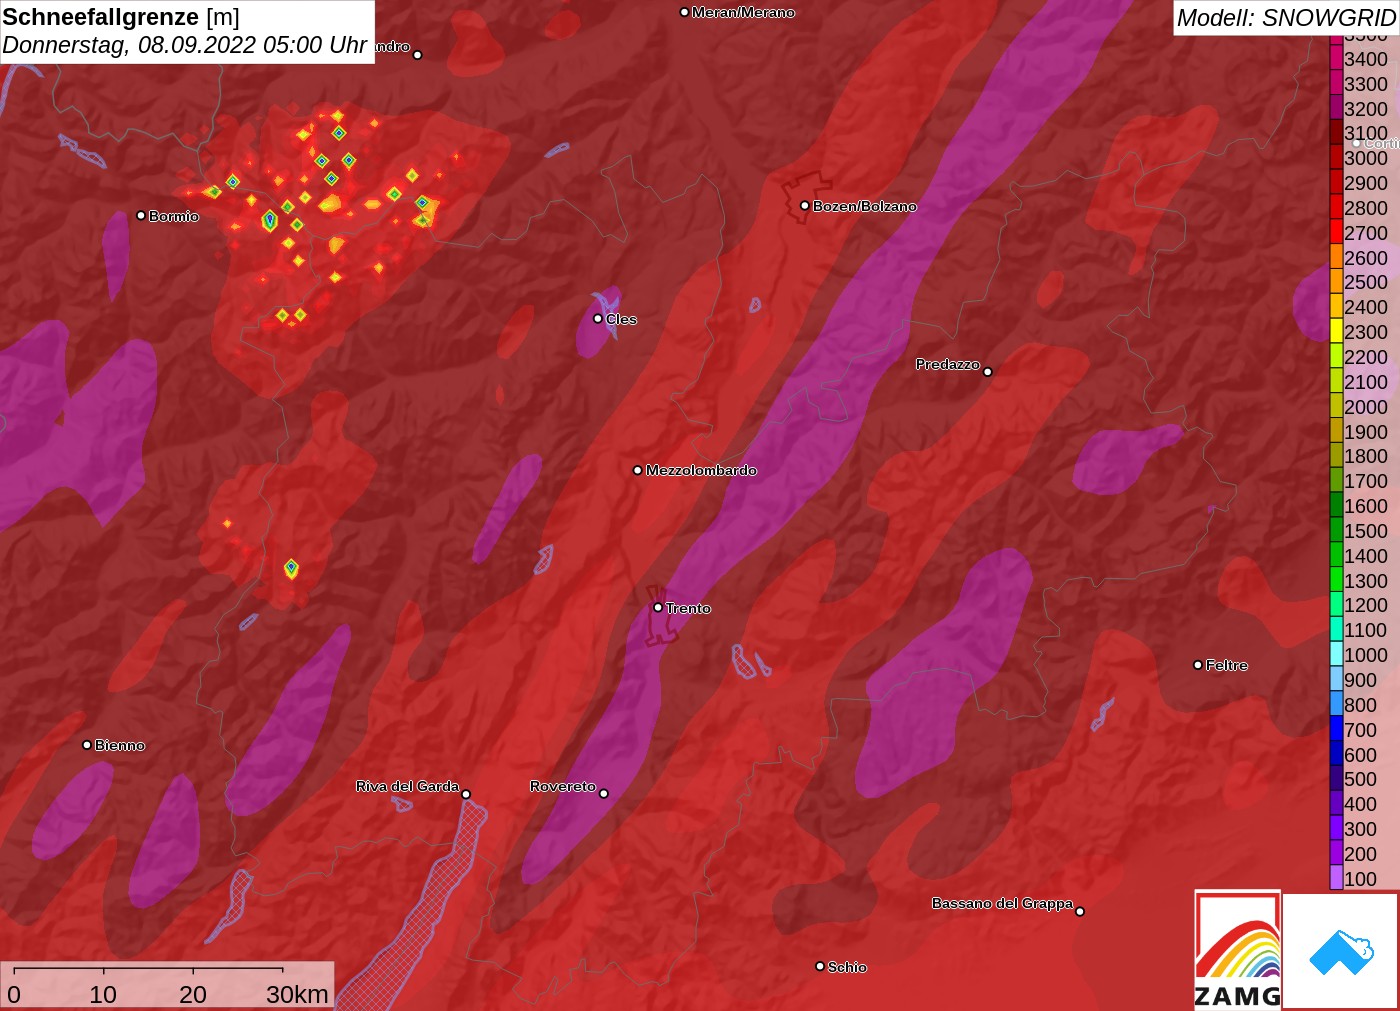
Task: Pick the 1700 legend color swatch
Action: tap(1336, 481)
